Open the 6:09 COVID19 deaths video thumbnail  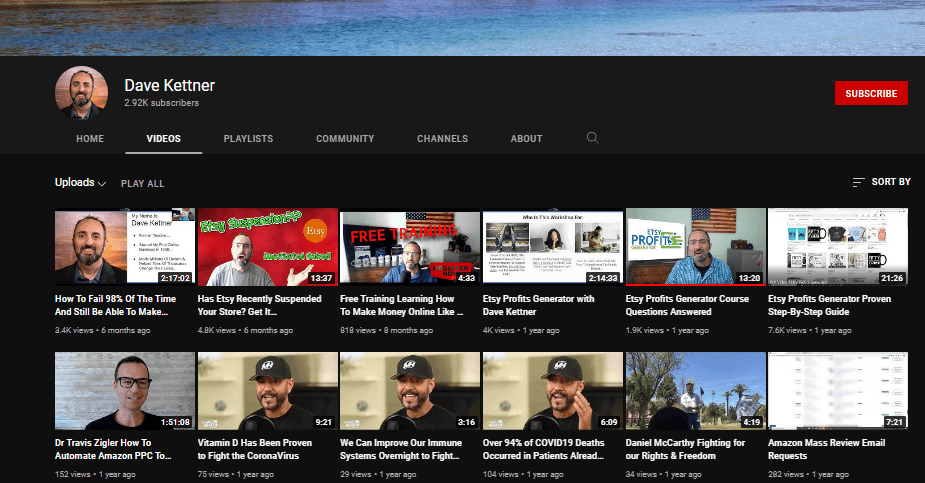[x=553, y=390]
